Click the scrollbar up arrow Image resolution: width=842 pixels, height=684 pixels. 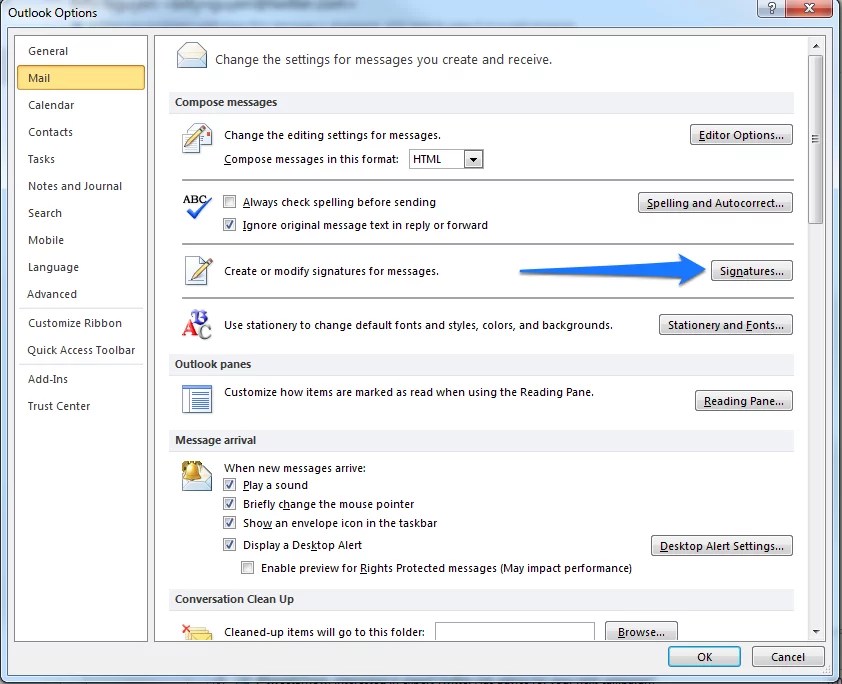pyautogui.click(x=816, y=46)
